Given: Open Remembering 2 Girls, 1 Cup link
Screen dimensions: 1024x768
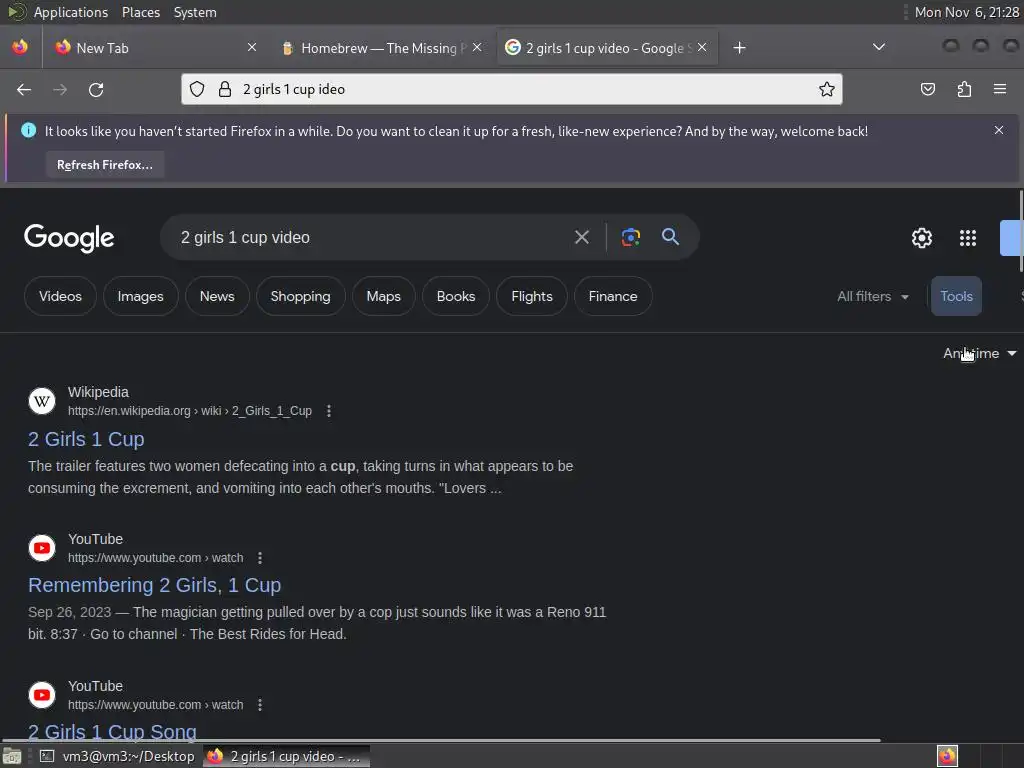Looking at the screenshot, I should (x=154, y=585).
